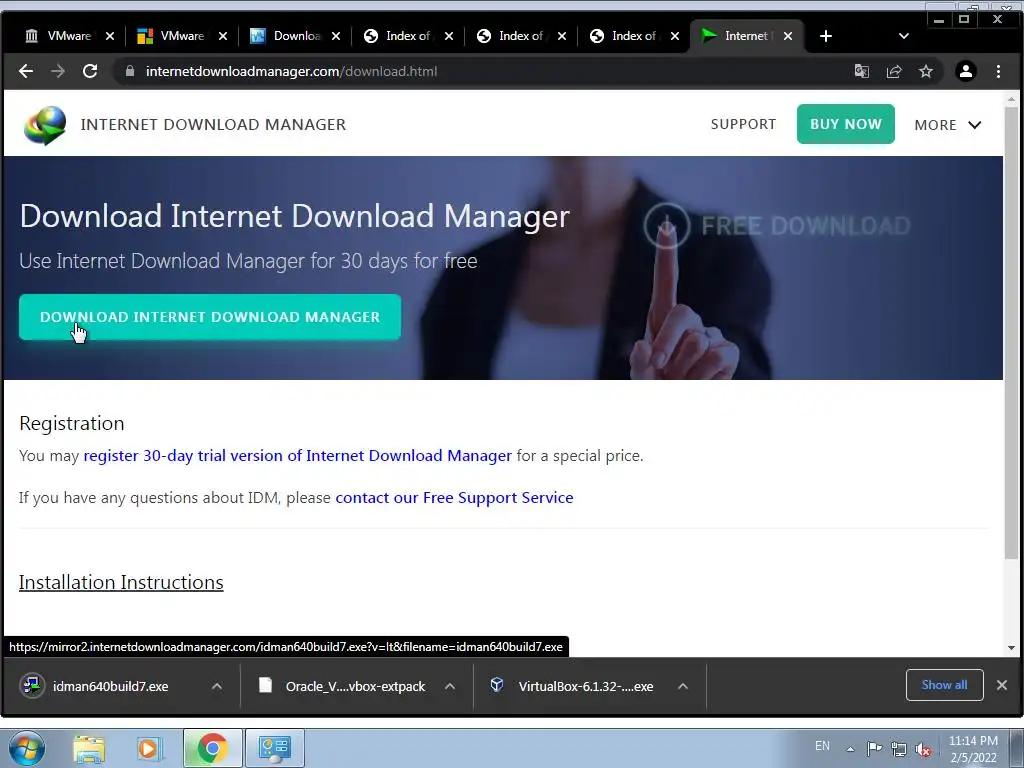Click Chrome icon in taskbar
The height and width of the screenshot is (768, 1024).
[x=212, y=748]
